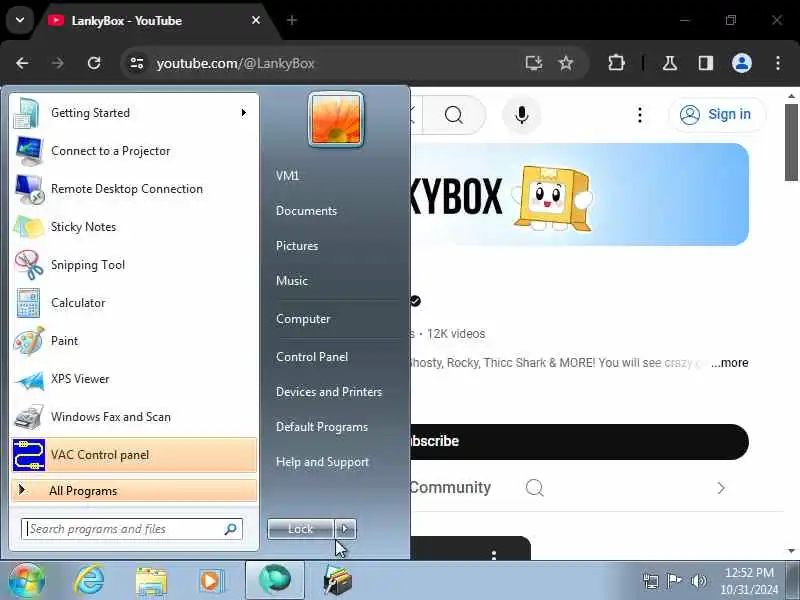This screenshot has height=600, width=800.
Task: Search within the channel magnifier icon
Action: [x=534, y=488]
